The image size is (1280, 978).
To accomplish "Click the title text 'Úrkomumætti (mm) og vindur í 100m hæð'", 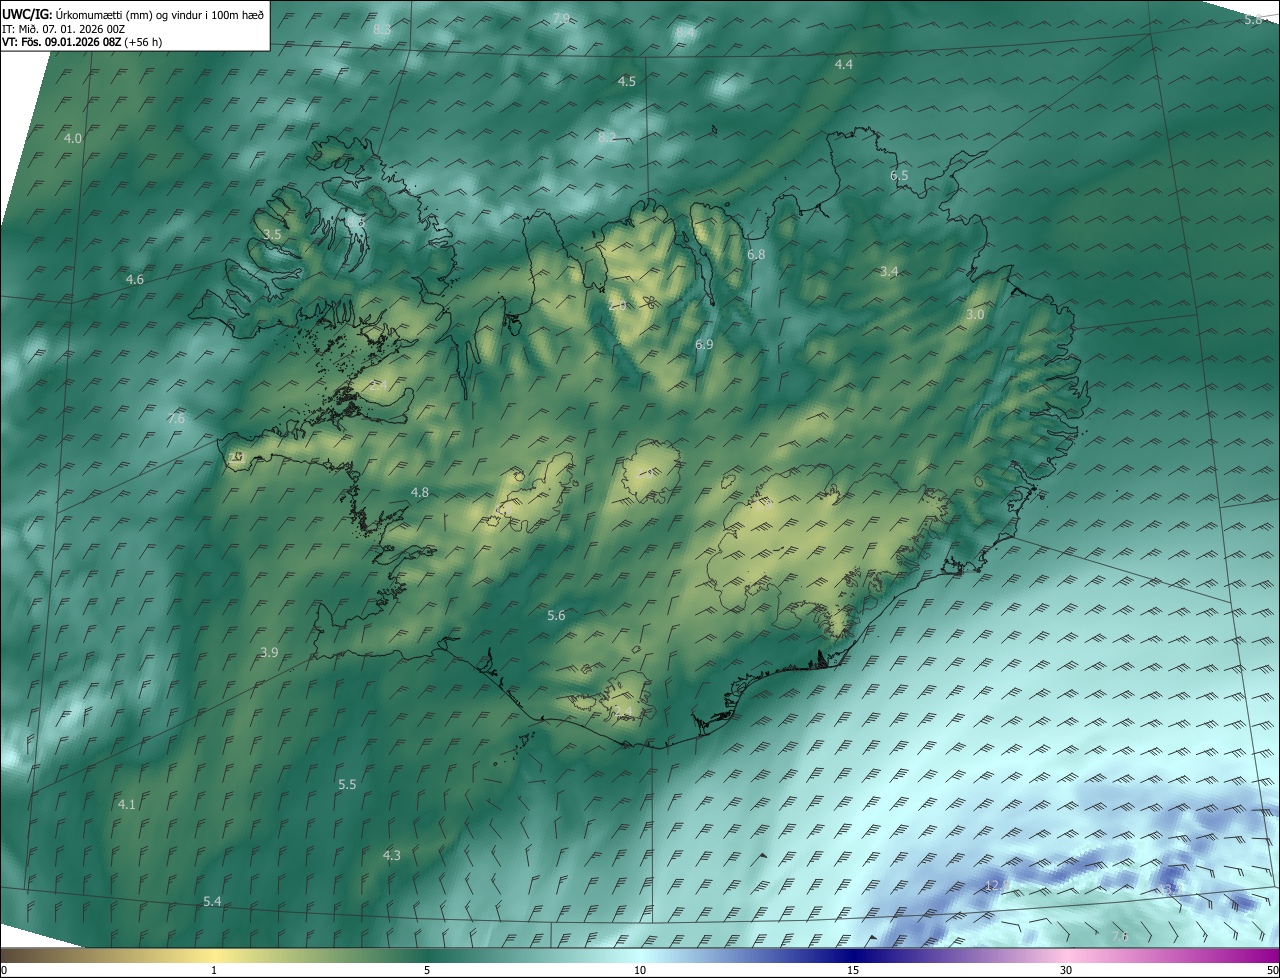I will 158,15.
